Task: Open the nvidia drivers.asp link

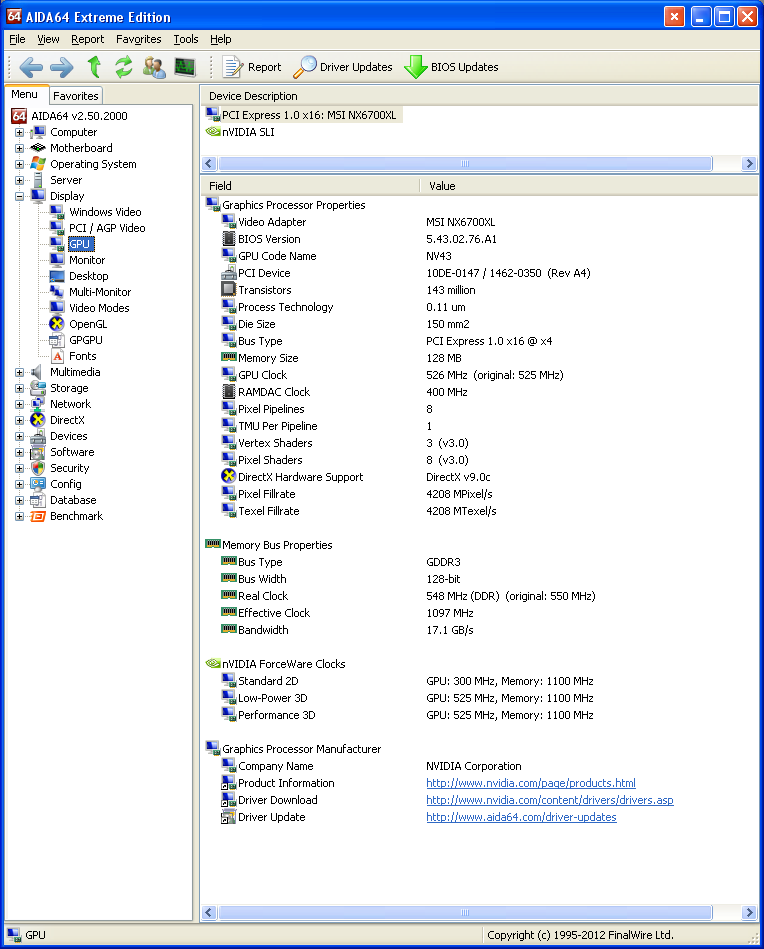Action: (550, 800)
